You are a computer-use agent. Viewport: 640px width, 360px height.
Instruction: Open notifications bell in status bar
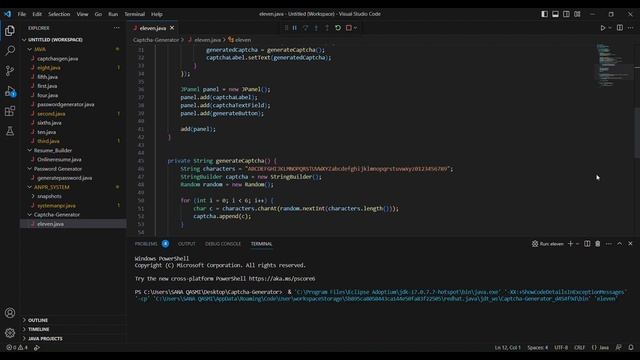click(x=631, y=347)
